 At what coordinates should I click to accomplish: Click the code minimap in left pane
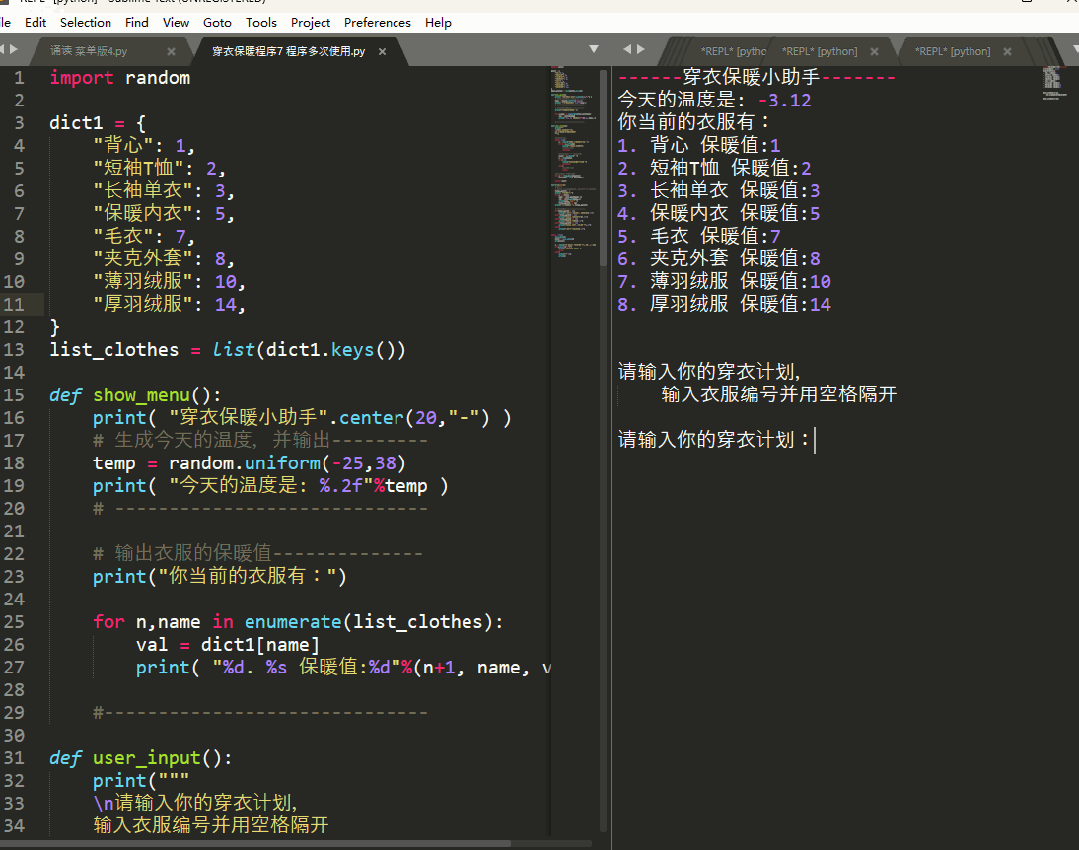(x=573, y=162)
